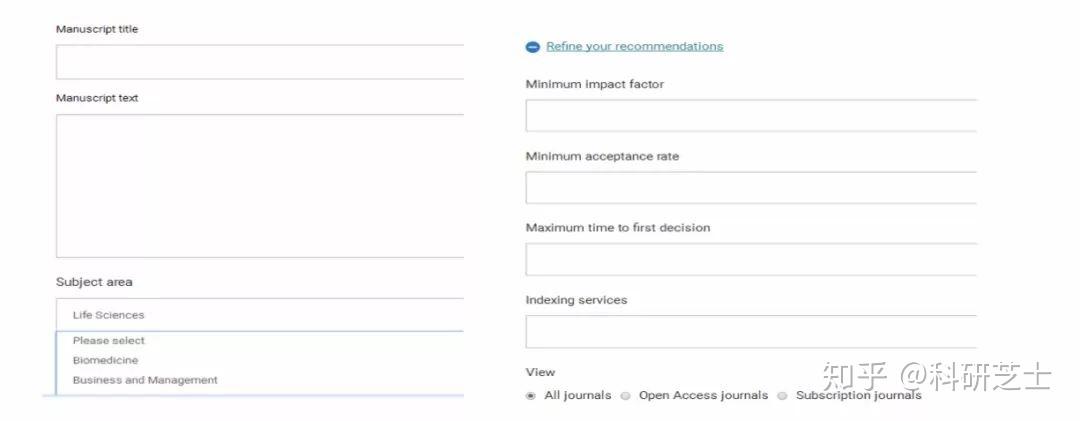Focus the Manuscript text box
The width and height of the screenshot is (1080, 421).
260,186
